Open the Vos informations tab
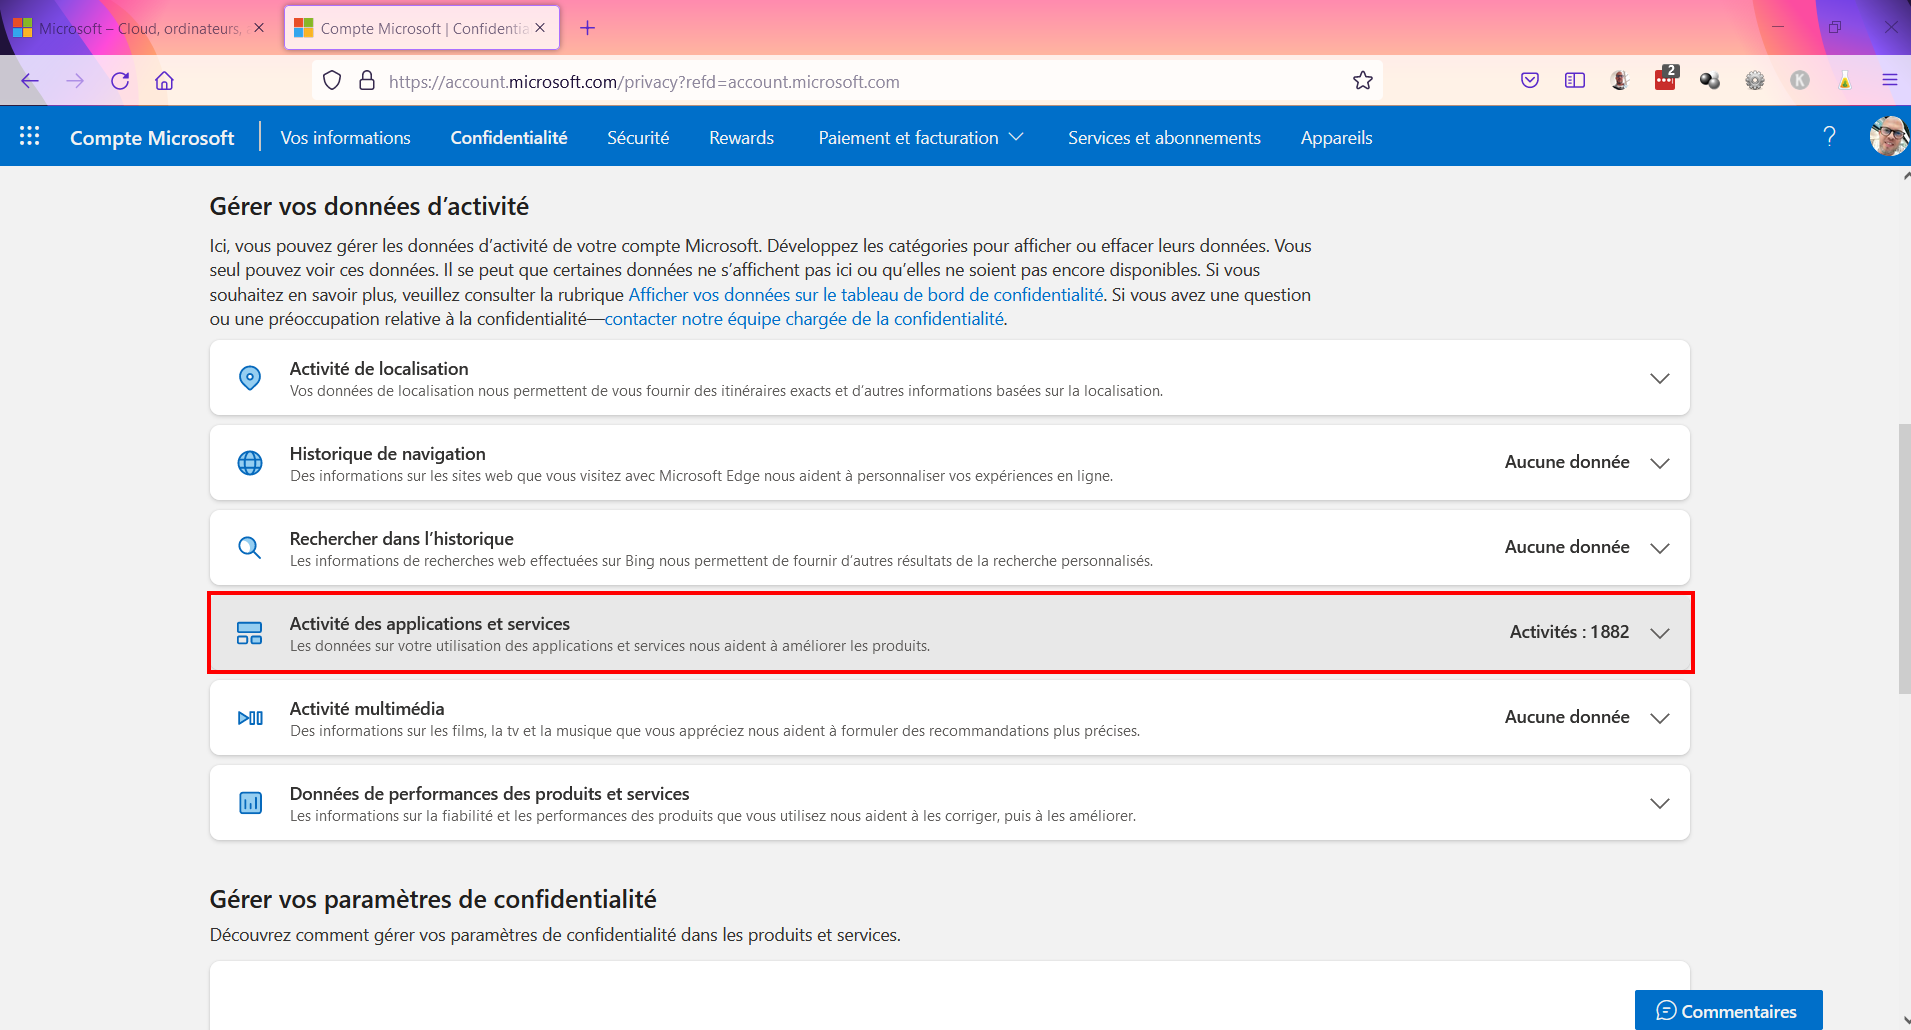The width and height of the screenshot is (1911, 1030). [345, 137]
